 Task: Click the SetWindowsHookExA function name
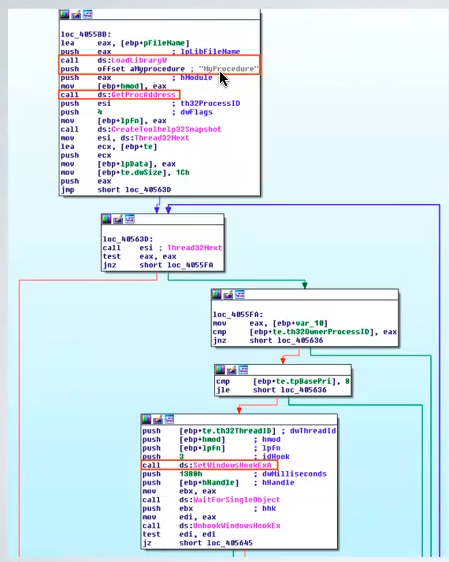232,465
